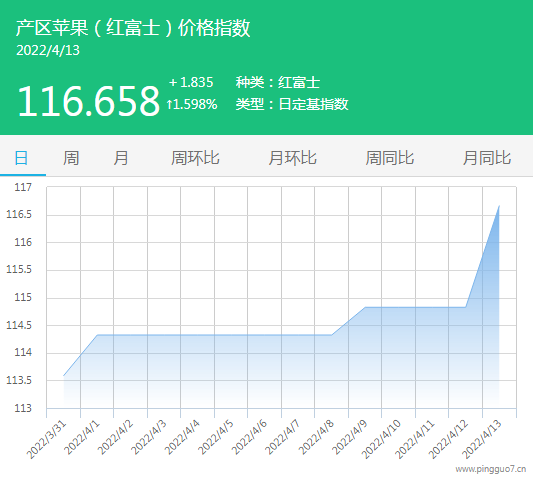
Task: Open the 月 monthly tab
Action: point(121,158)
